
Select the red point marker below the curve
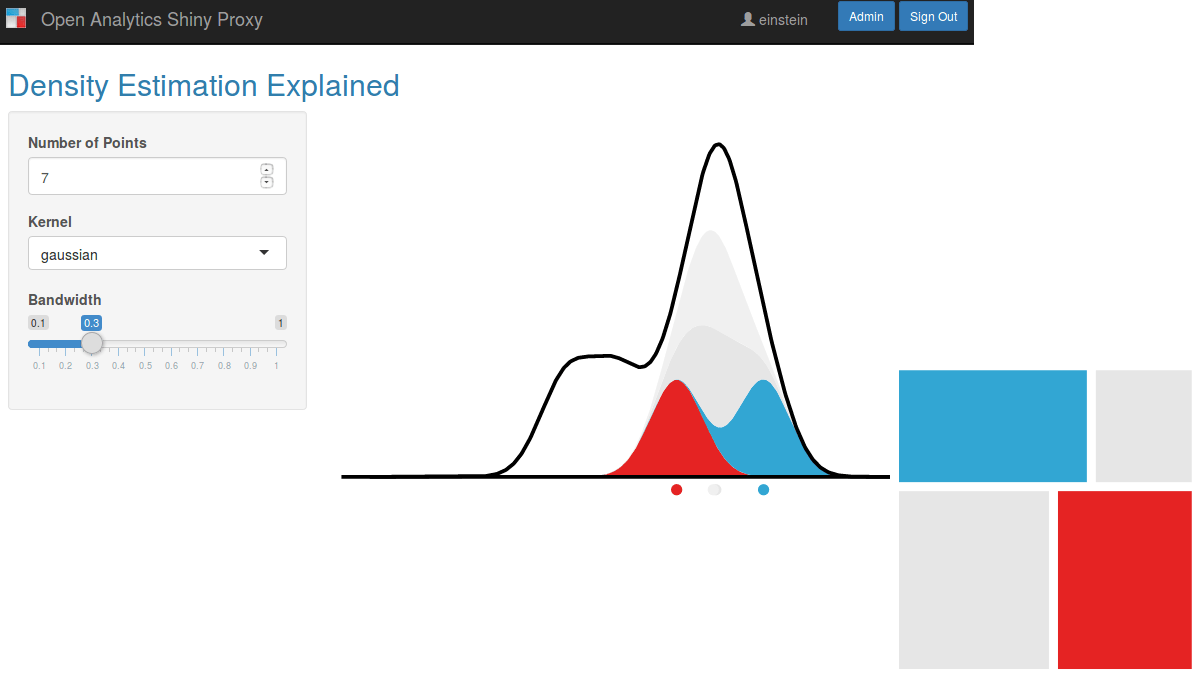[676, 489]
